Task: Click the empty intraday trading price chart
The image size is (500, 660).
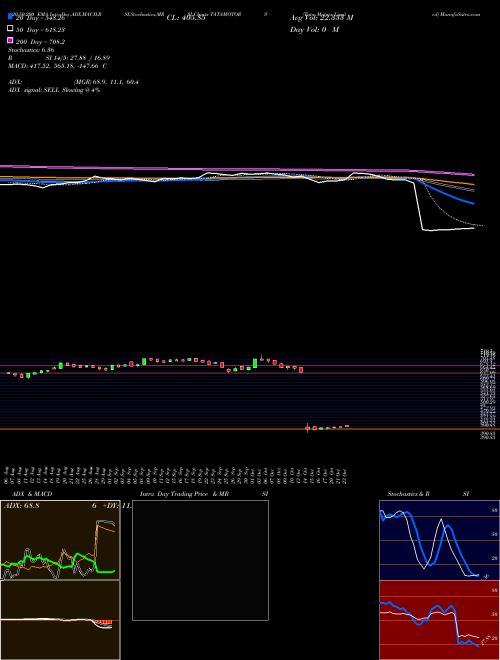Action: [x=200, y=560]
